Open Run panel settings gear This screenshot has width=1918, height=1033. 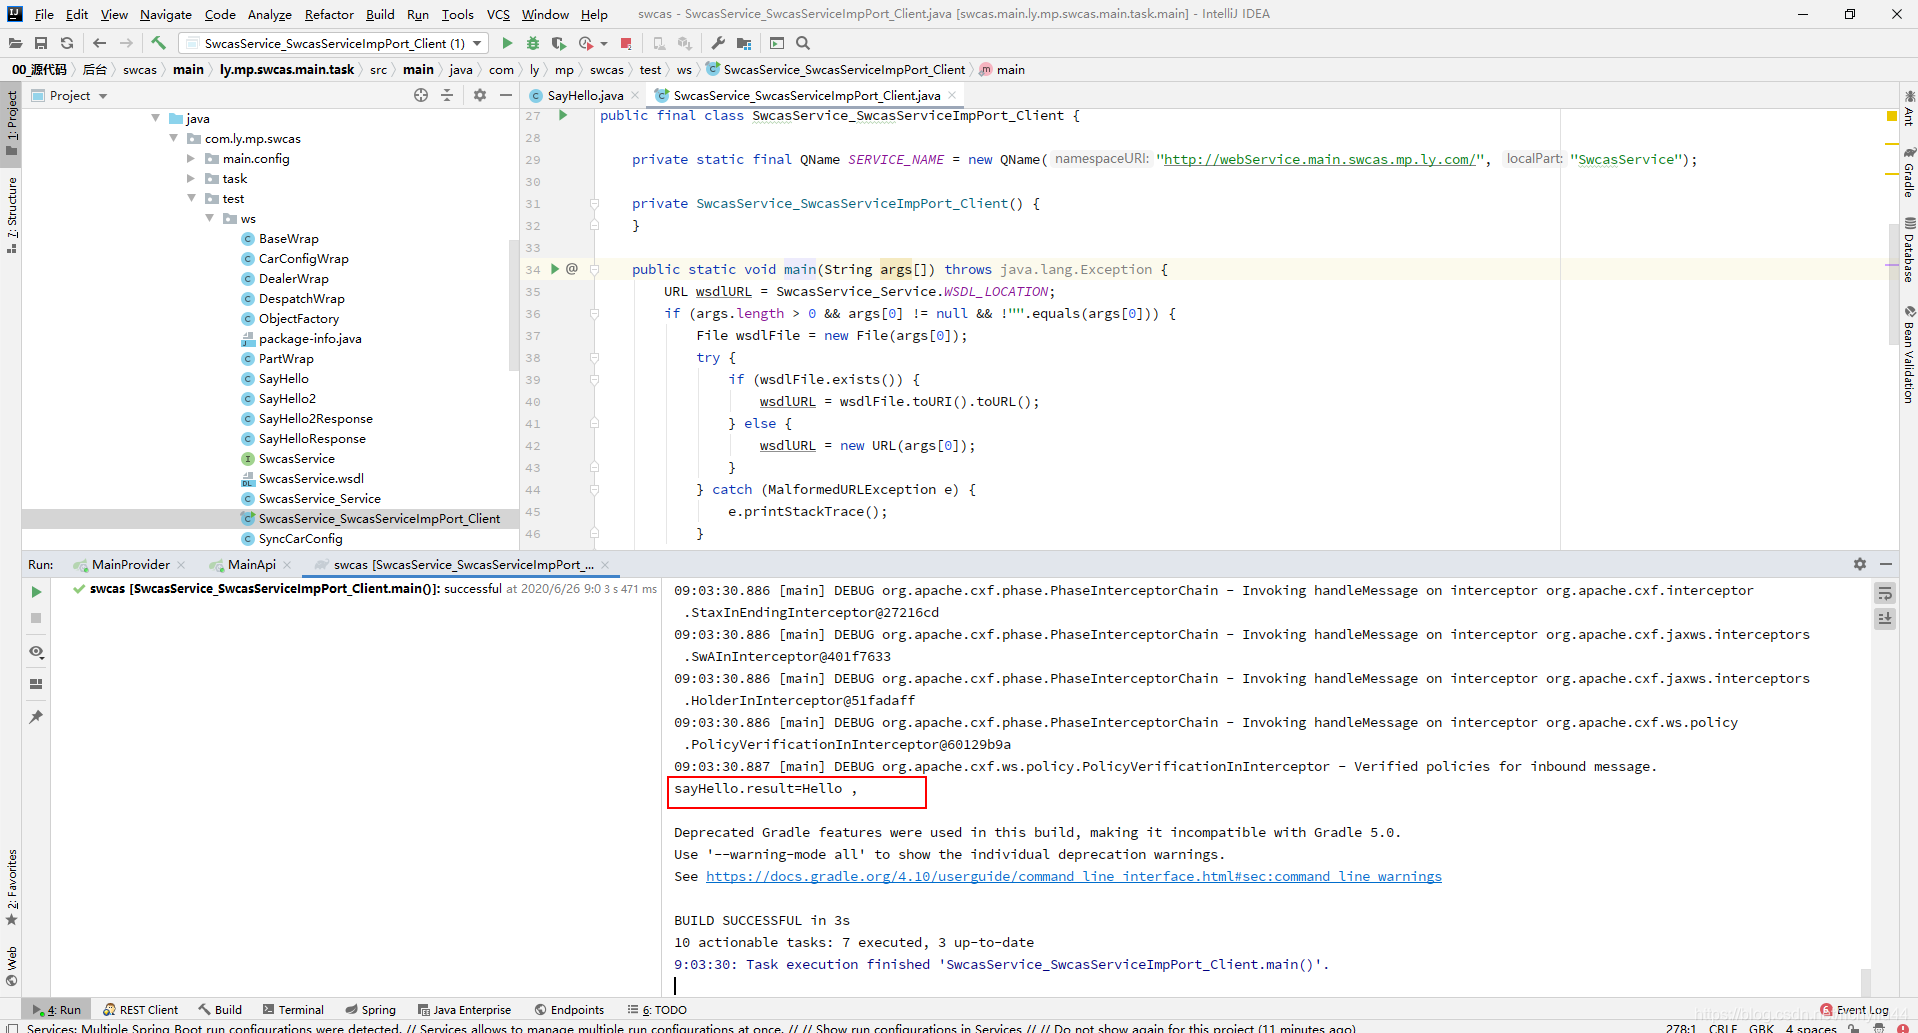coord(1860,564)
